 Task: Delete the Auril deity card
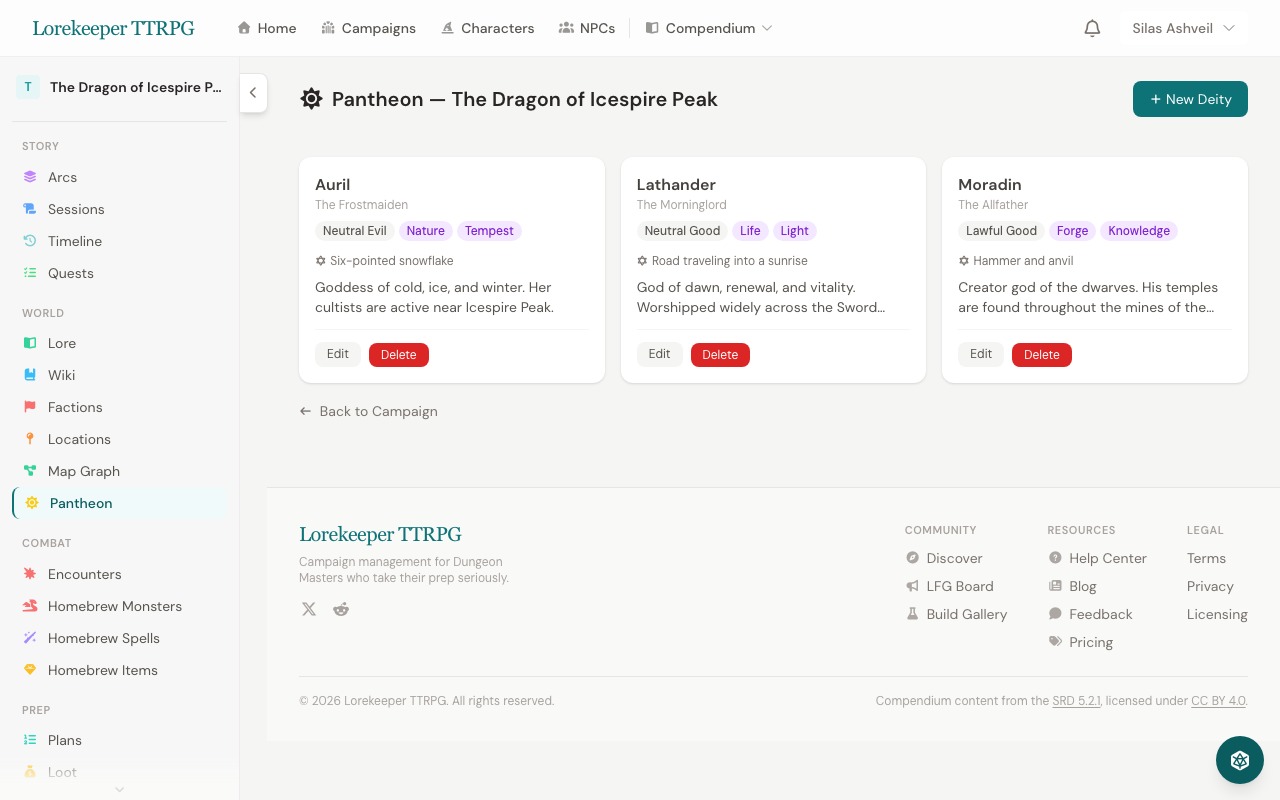pos(398,354)
